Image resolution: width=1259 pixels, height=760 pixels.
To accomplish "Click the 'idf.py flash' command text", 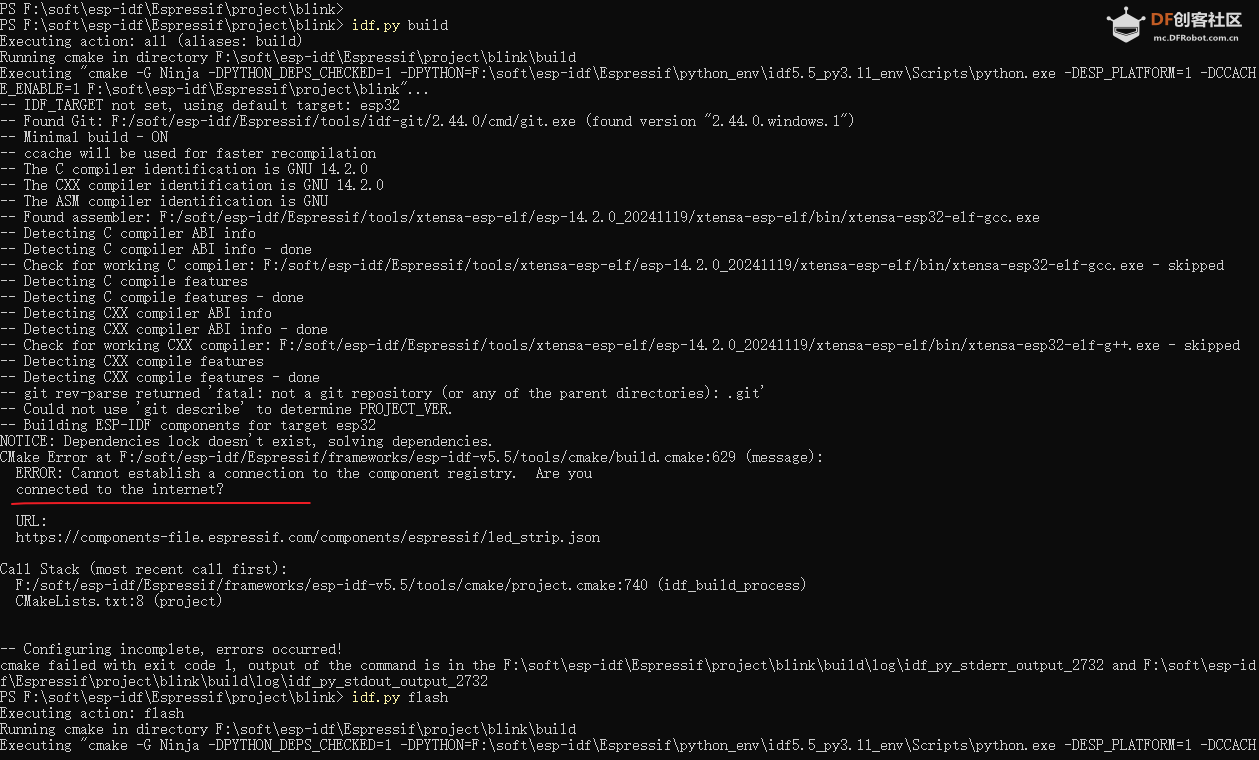I will click(x=400, y=697).
